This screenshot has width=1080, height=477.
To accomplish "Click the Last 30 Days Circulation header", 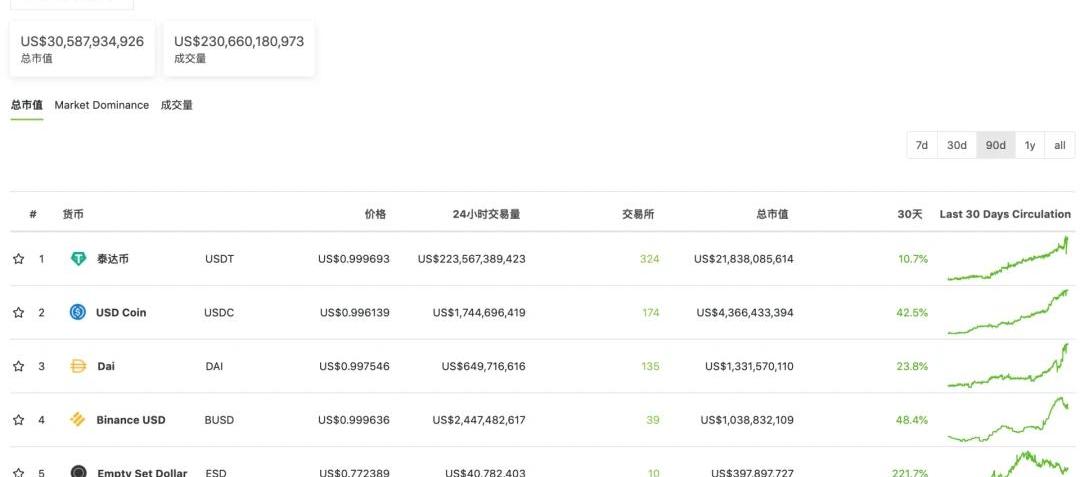I will tap(1005, 214).
